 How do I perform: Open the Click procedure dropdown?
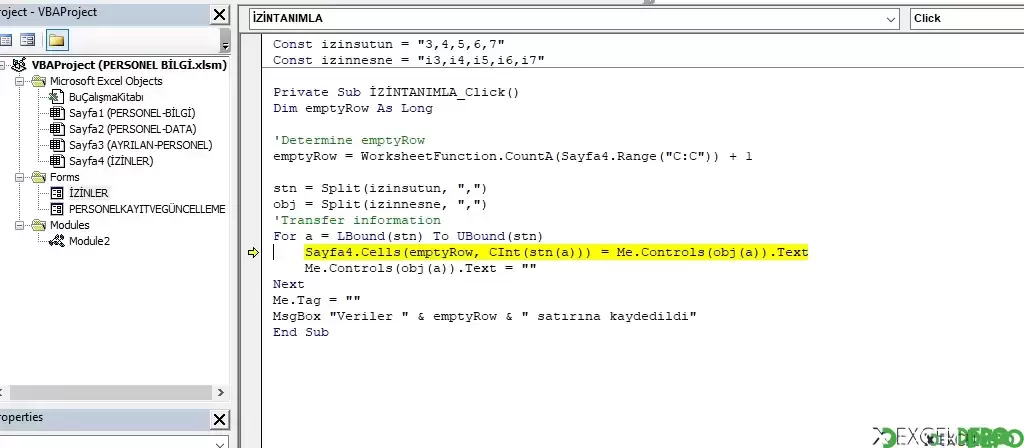(x=967, y=18)
